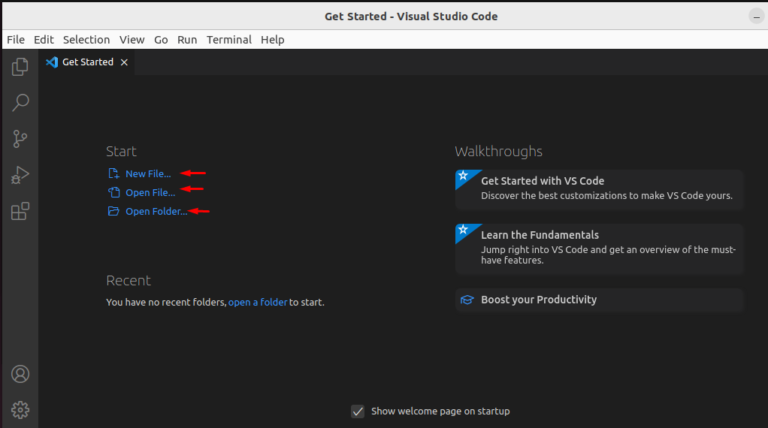Open the Help menu

click(272, 40)
